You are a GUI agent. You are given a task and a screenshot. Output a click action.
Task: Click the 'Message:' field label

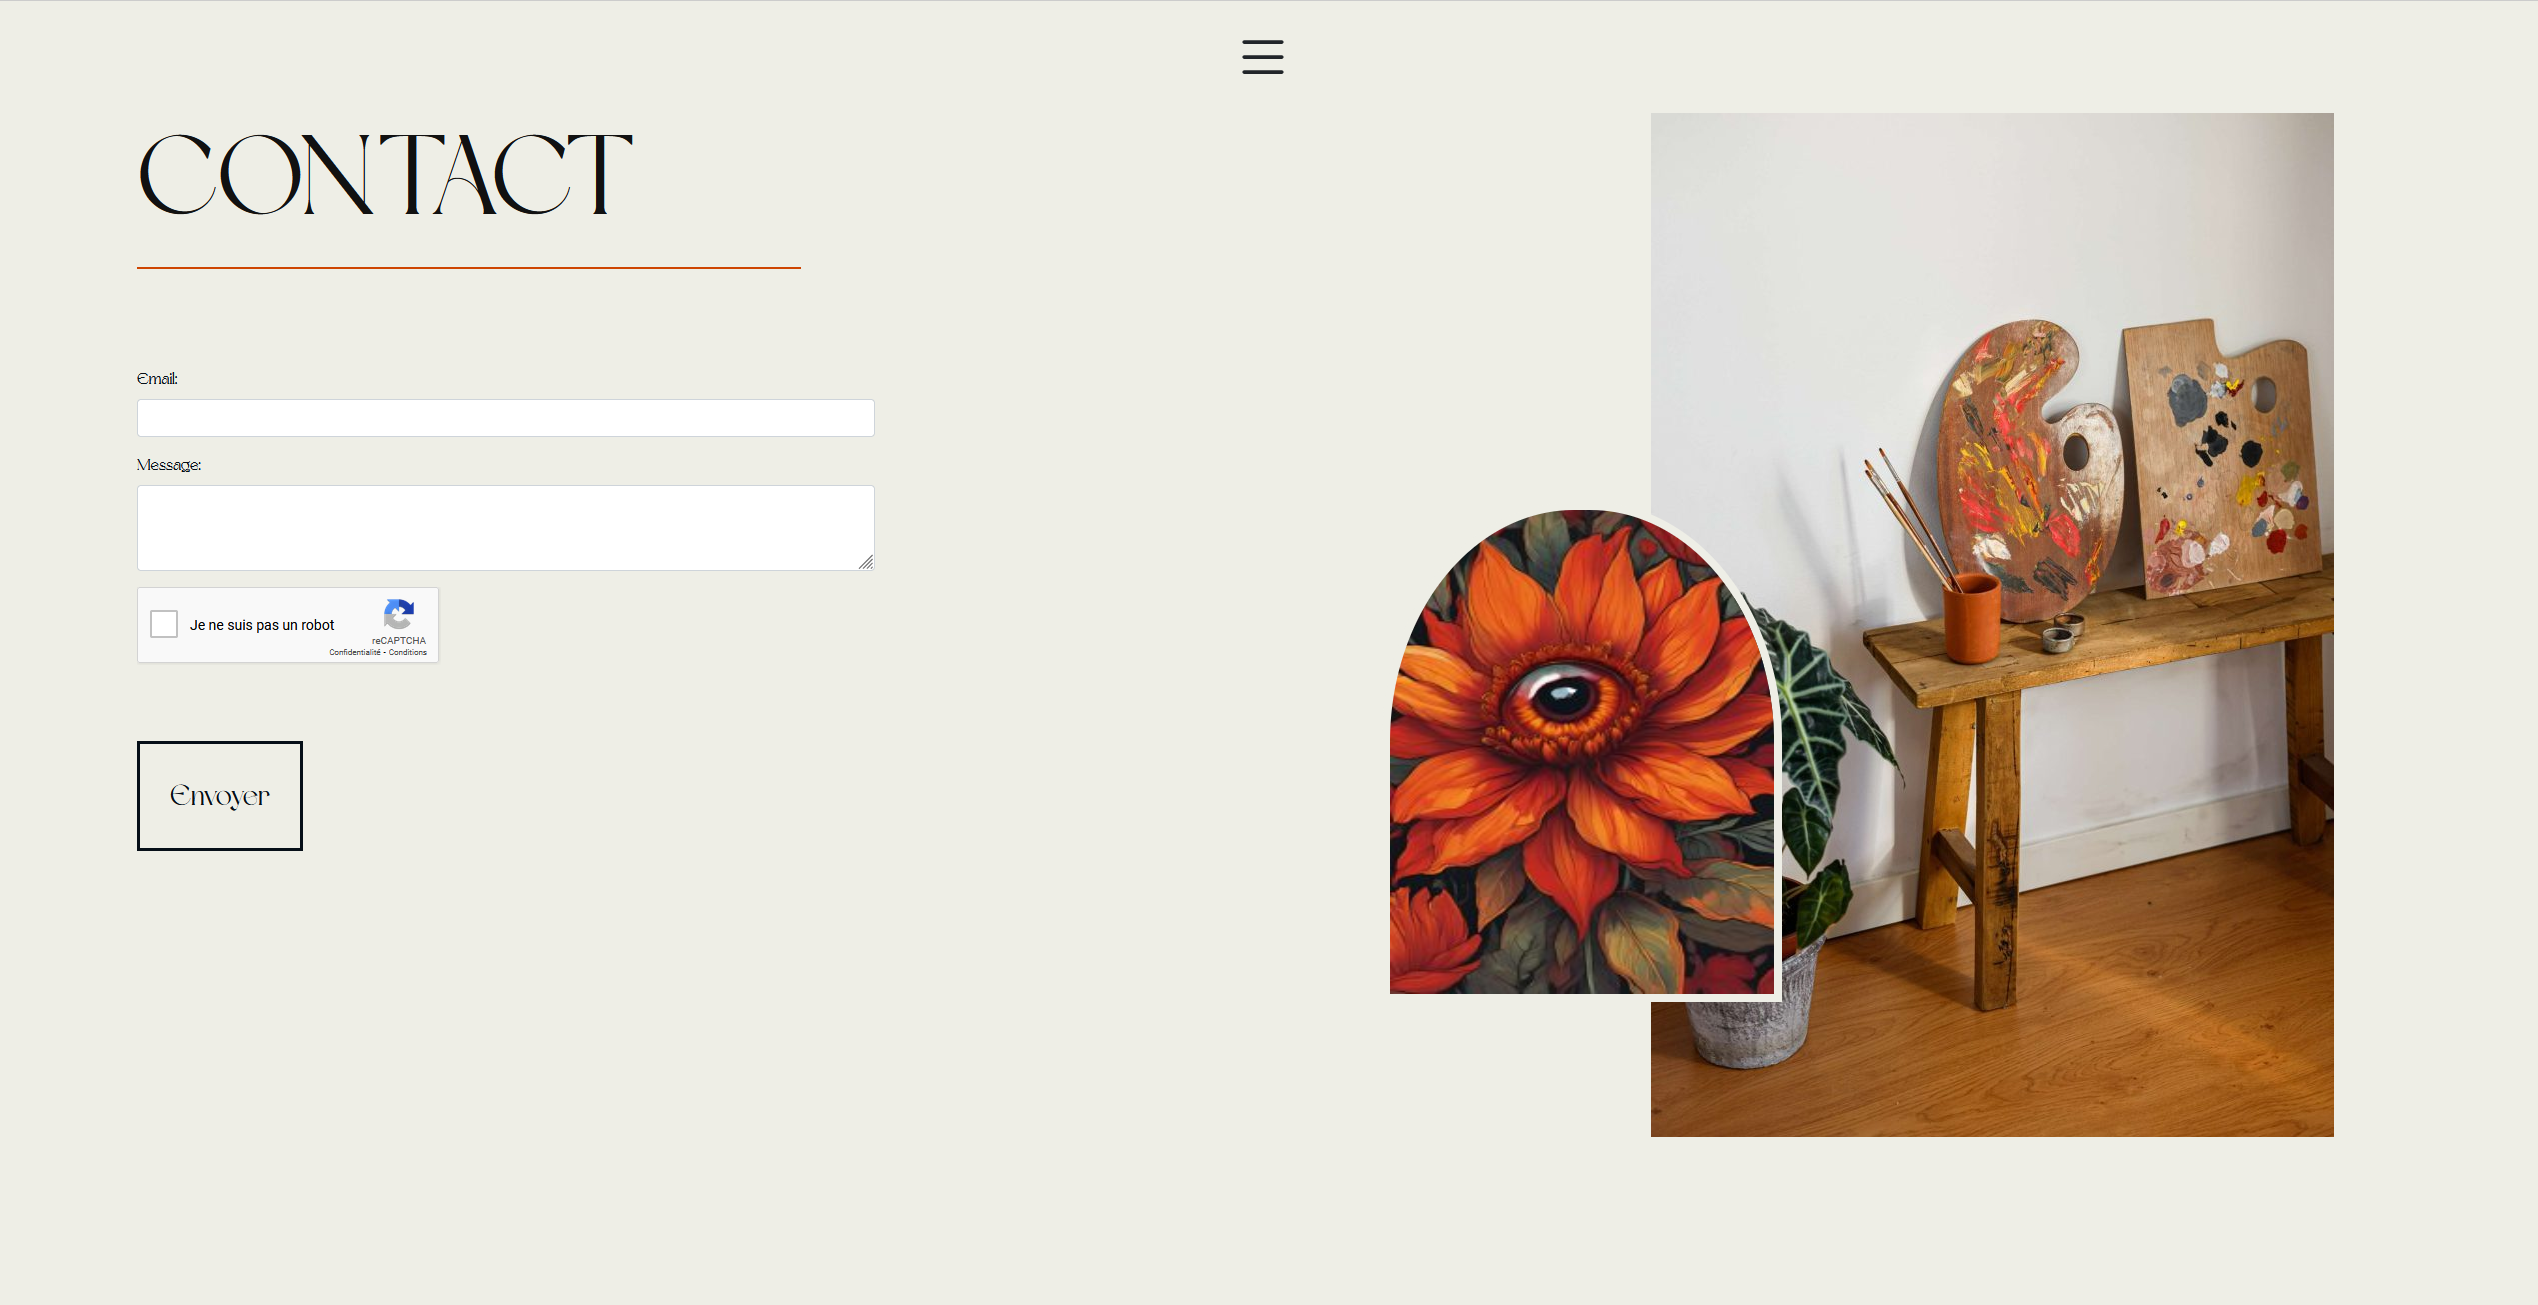(x=169, y=465)
